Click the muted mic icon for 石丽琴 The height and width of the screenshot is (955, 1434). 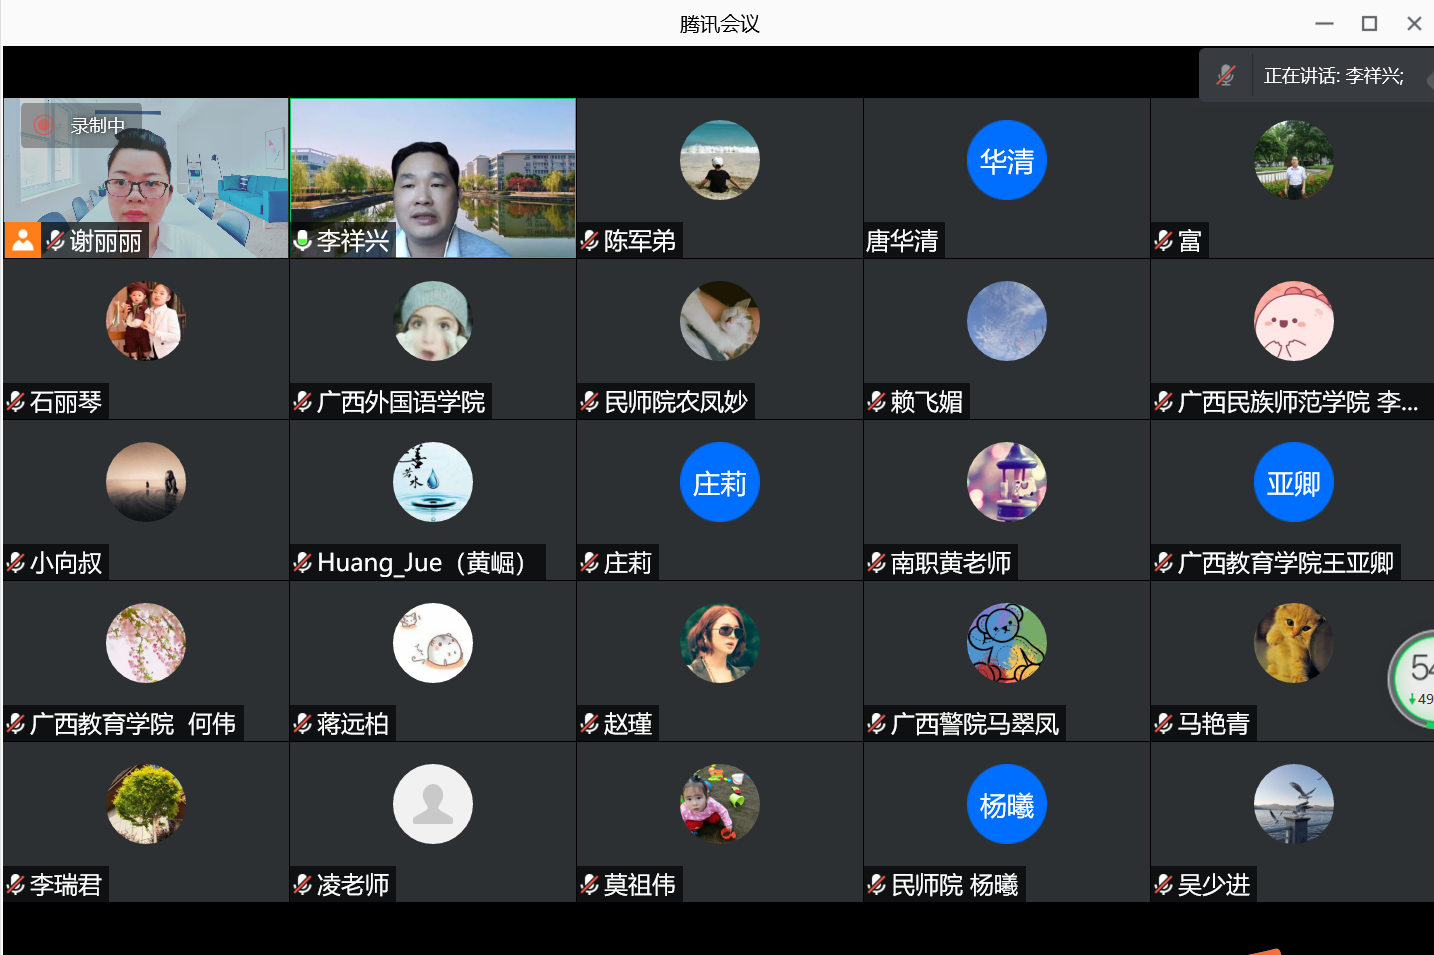(16, 402)
